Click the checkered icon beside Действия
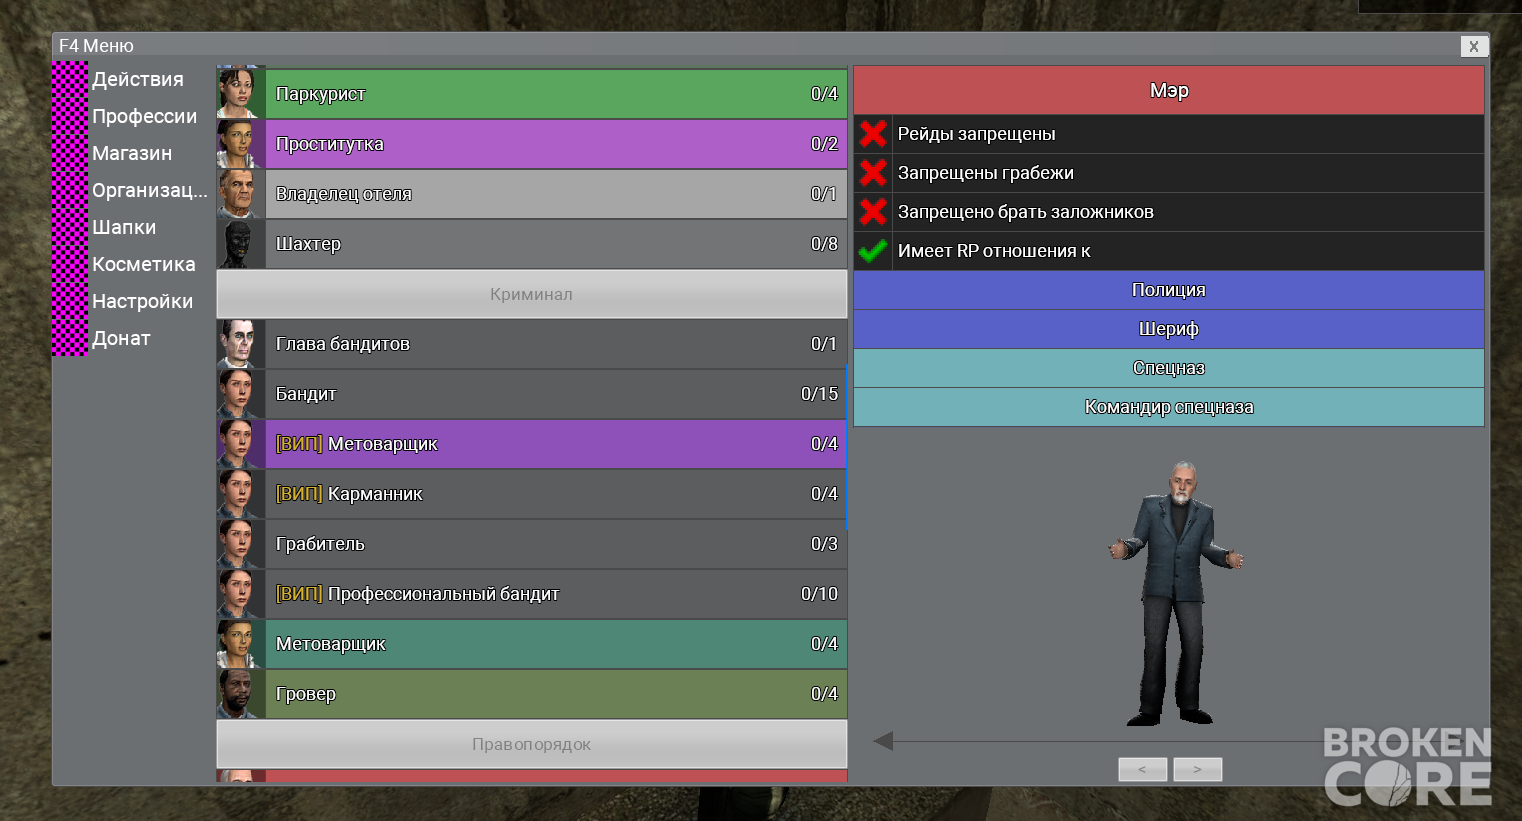The width and height of the screenshot is (1522, 821). [70, 79]
